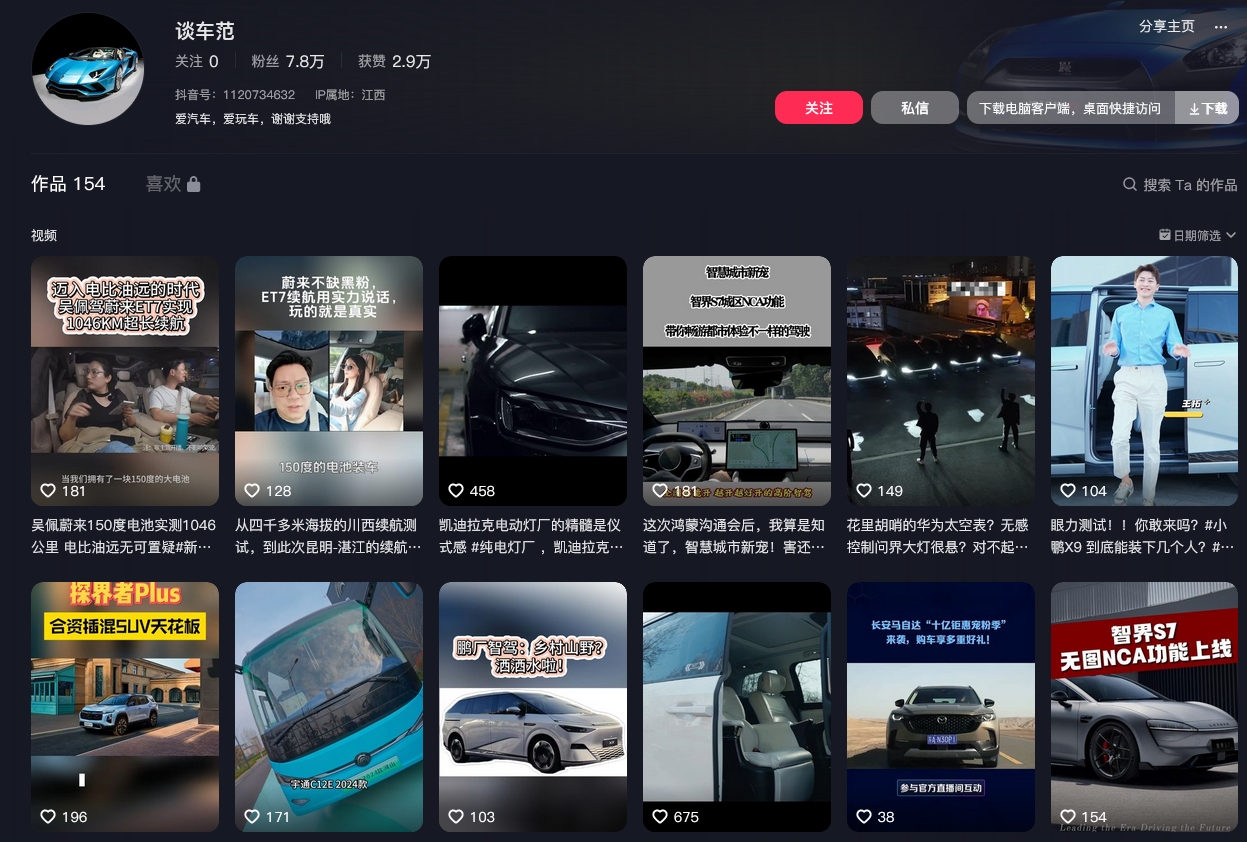Click the heart icon with 38 likes
This screenshot has height=842, width=1247.
[864, 817]
